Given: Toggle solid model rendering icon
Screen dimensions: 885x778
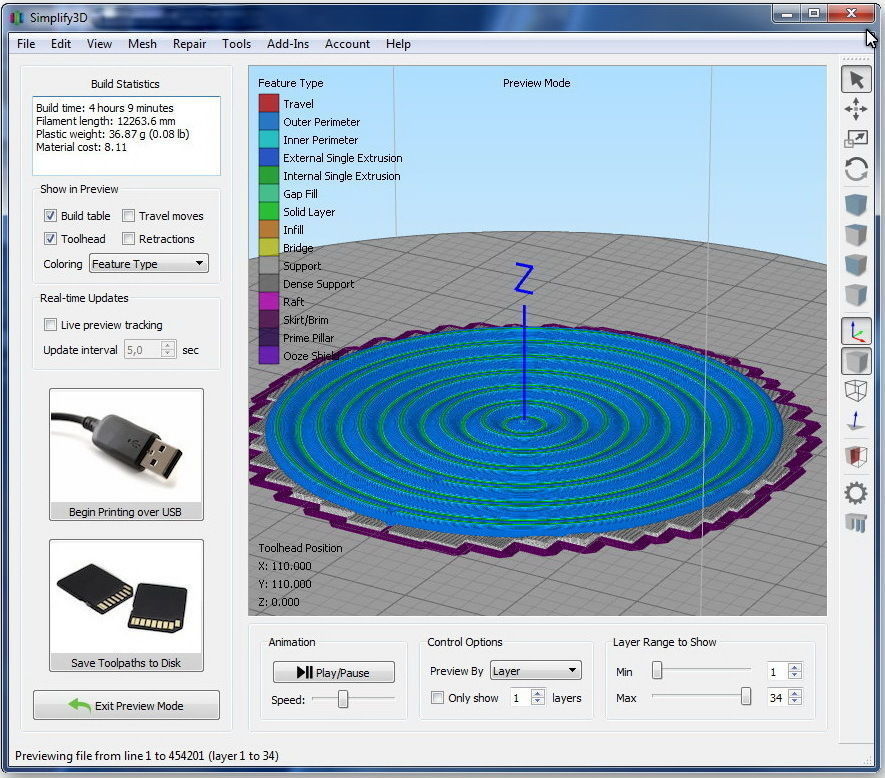Looking at the screenshot, I should point(857,361).
